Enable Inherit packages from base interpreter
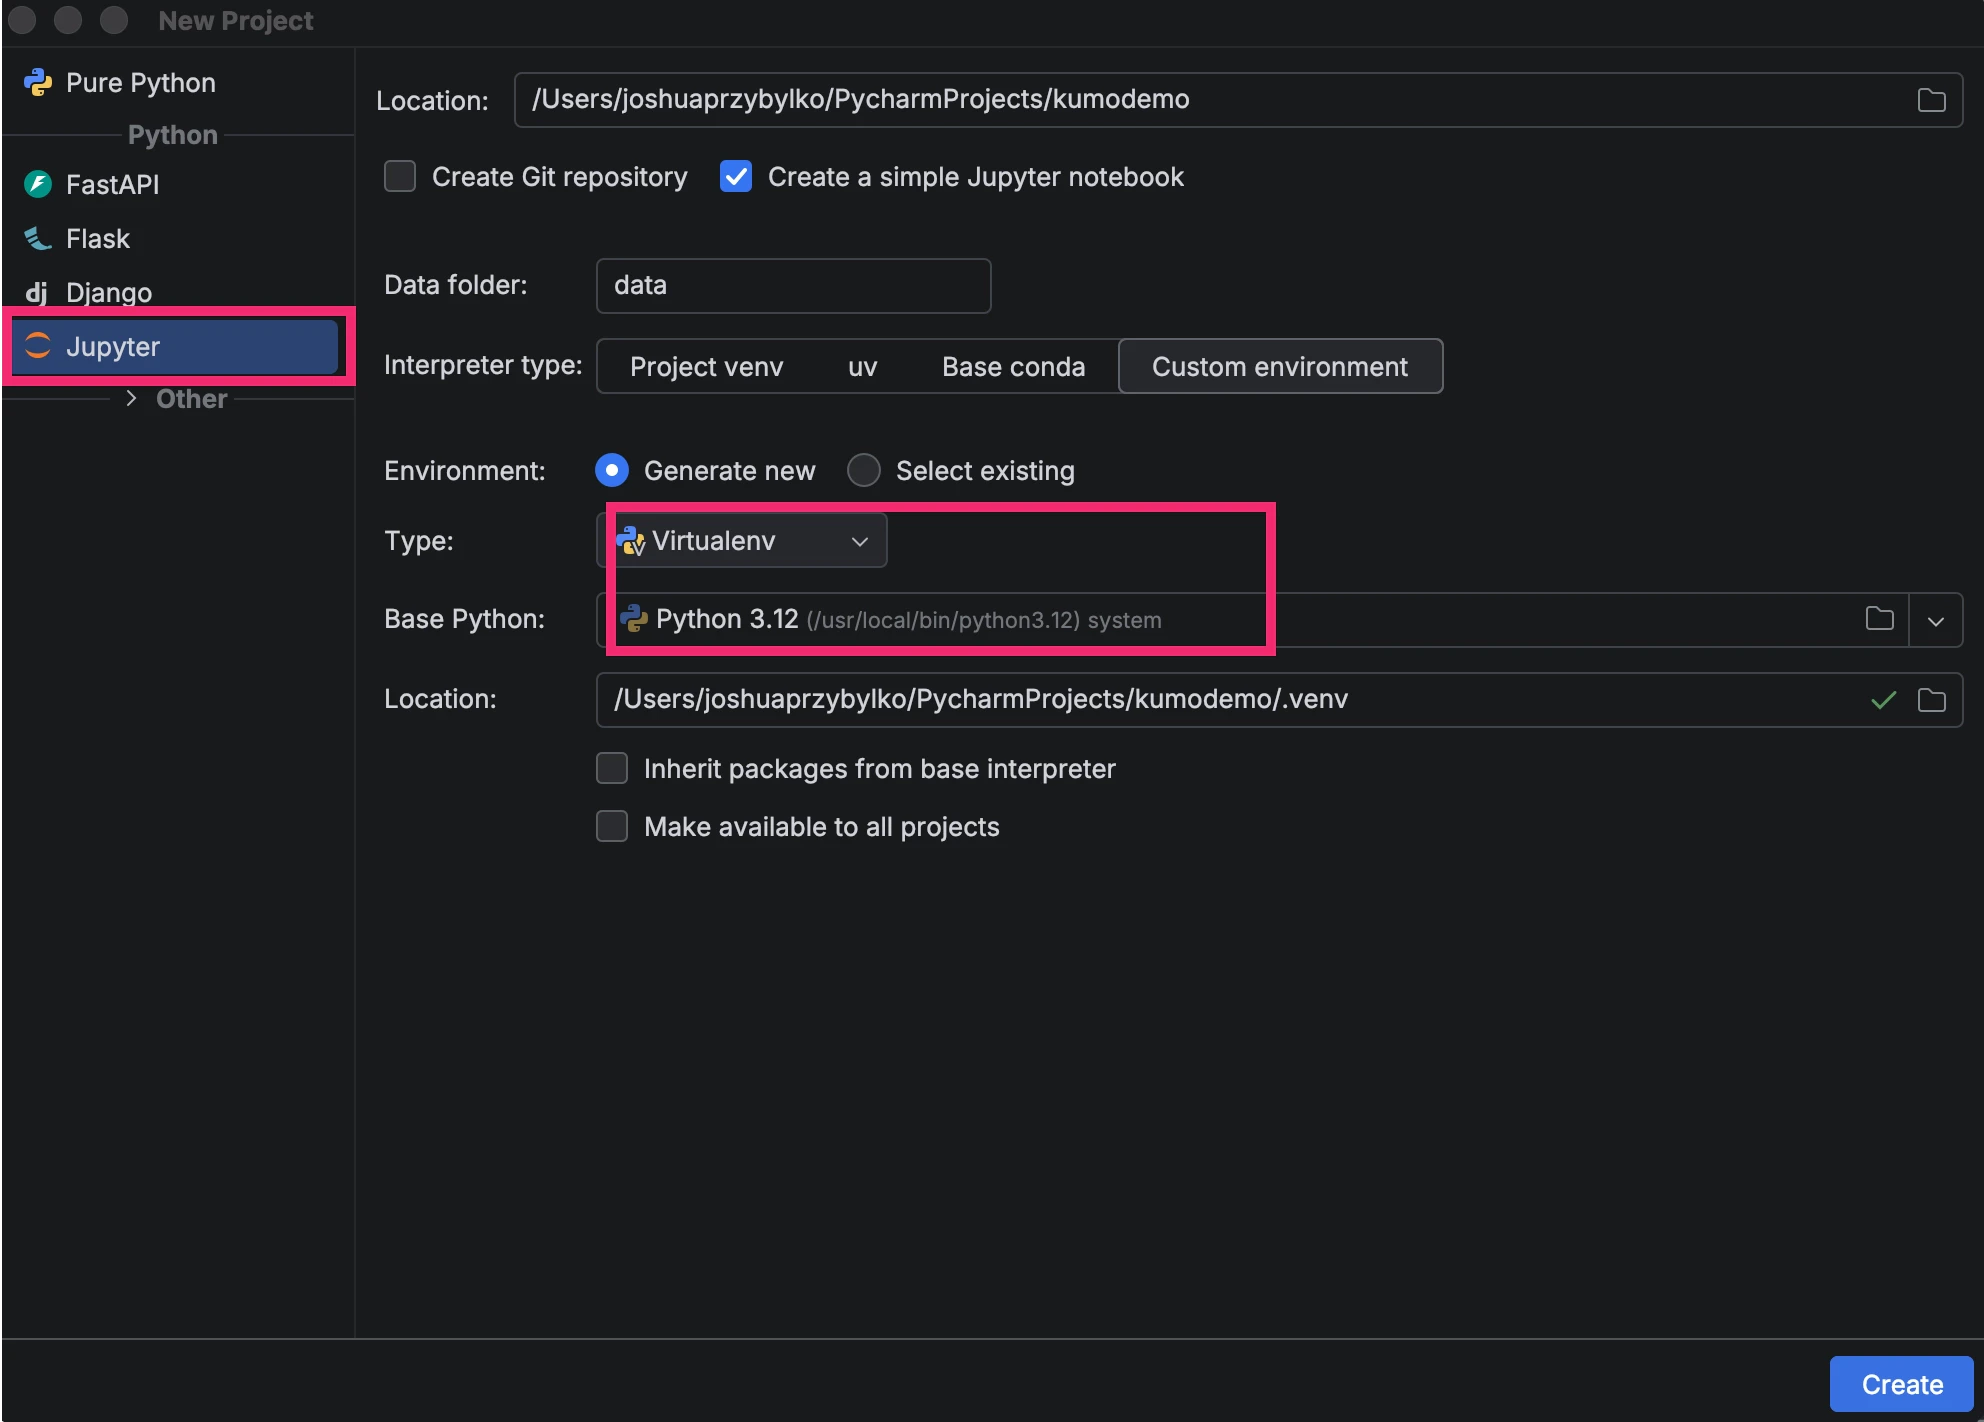This screenshot has width=1984, height=1422. 612,768
